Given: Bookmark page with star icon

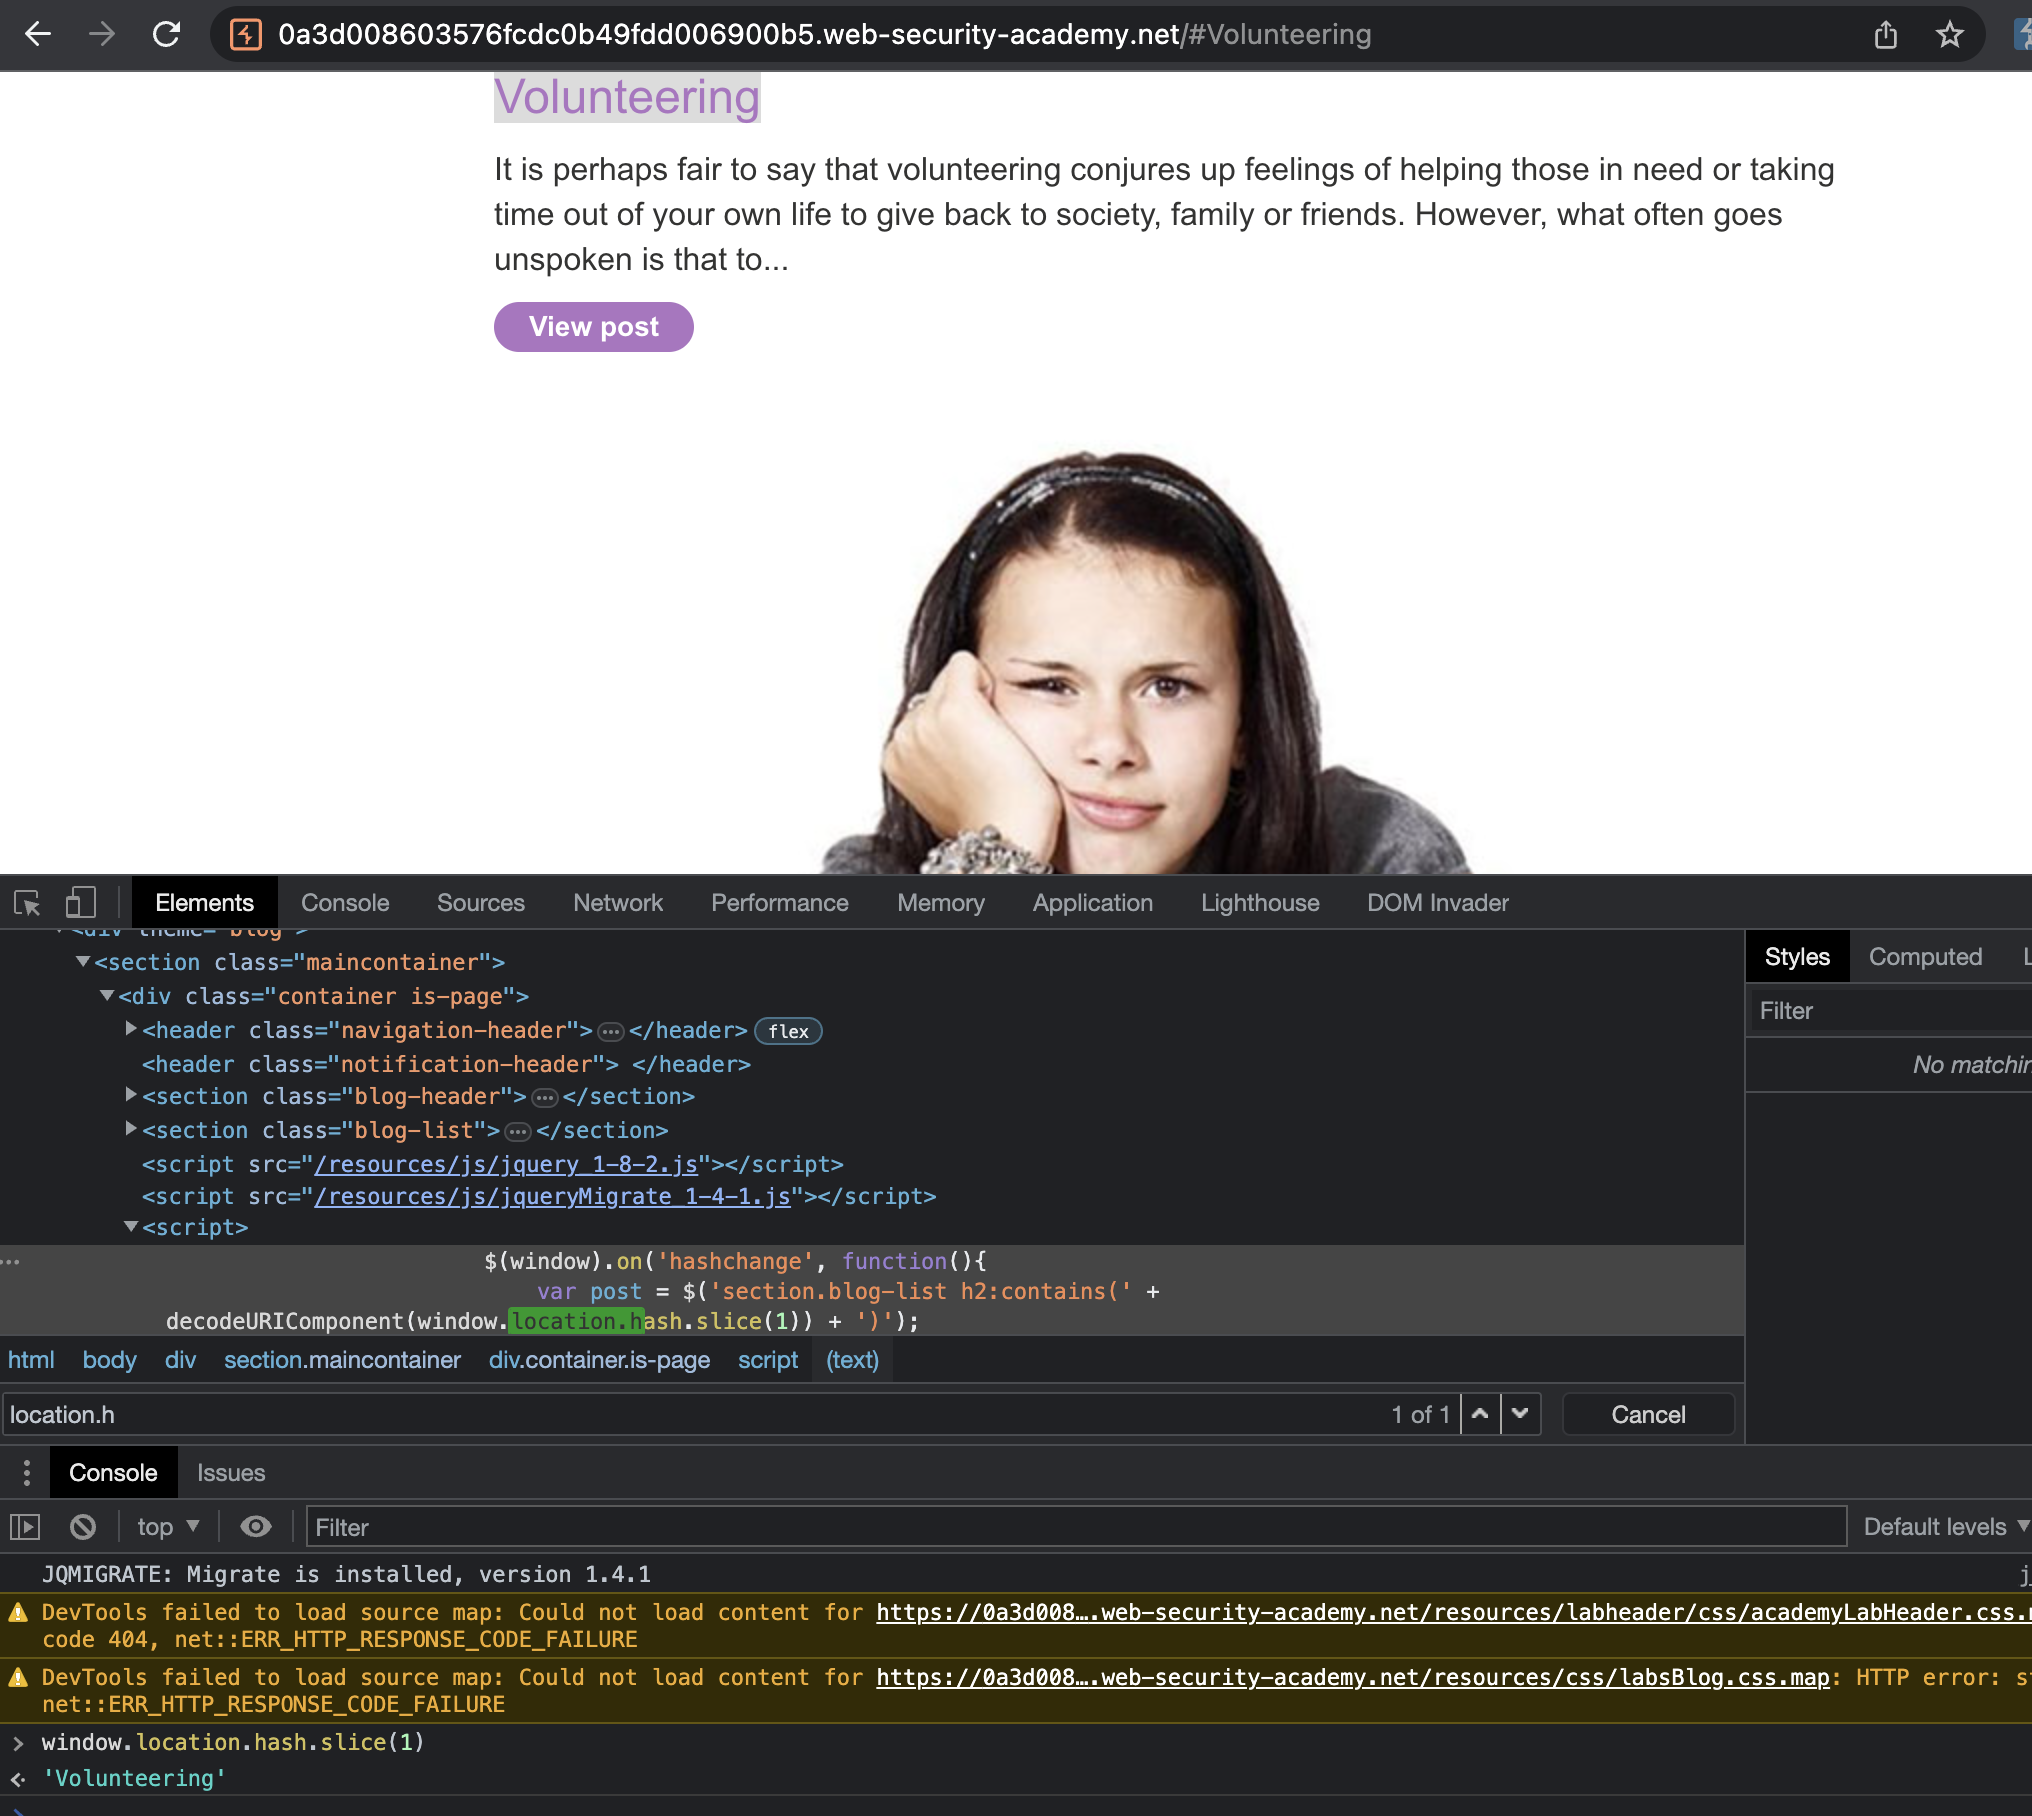Looking at the screenshot, I should [x=1949, y=35].
